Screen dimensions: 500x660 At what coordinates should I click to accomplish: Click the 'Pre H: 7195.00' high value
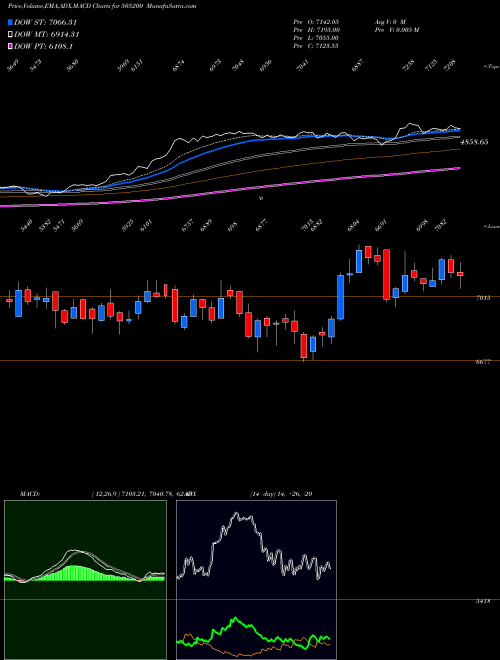(317, 30)
